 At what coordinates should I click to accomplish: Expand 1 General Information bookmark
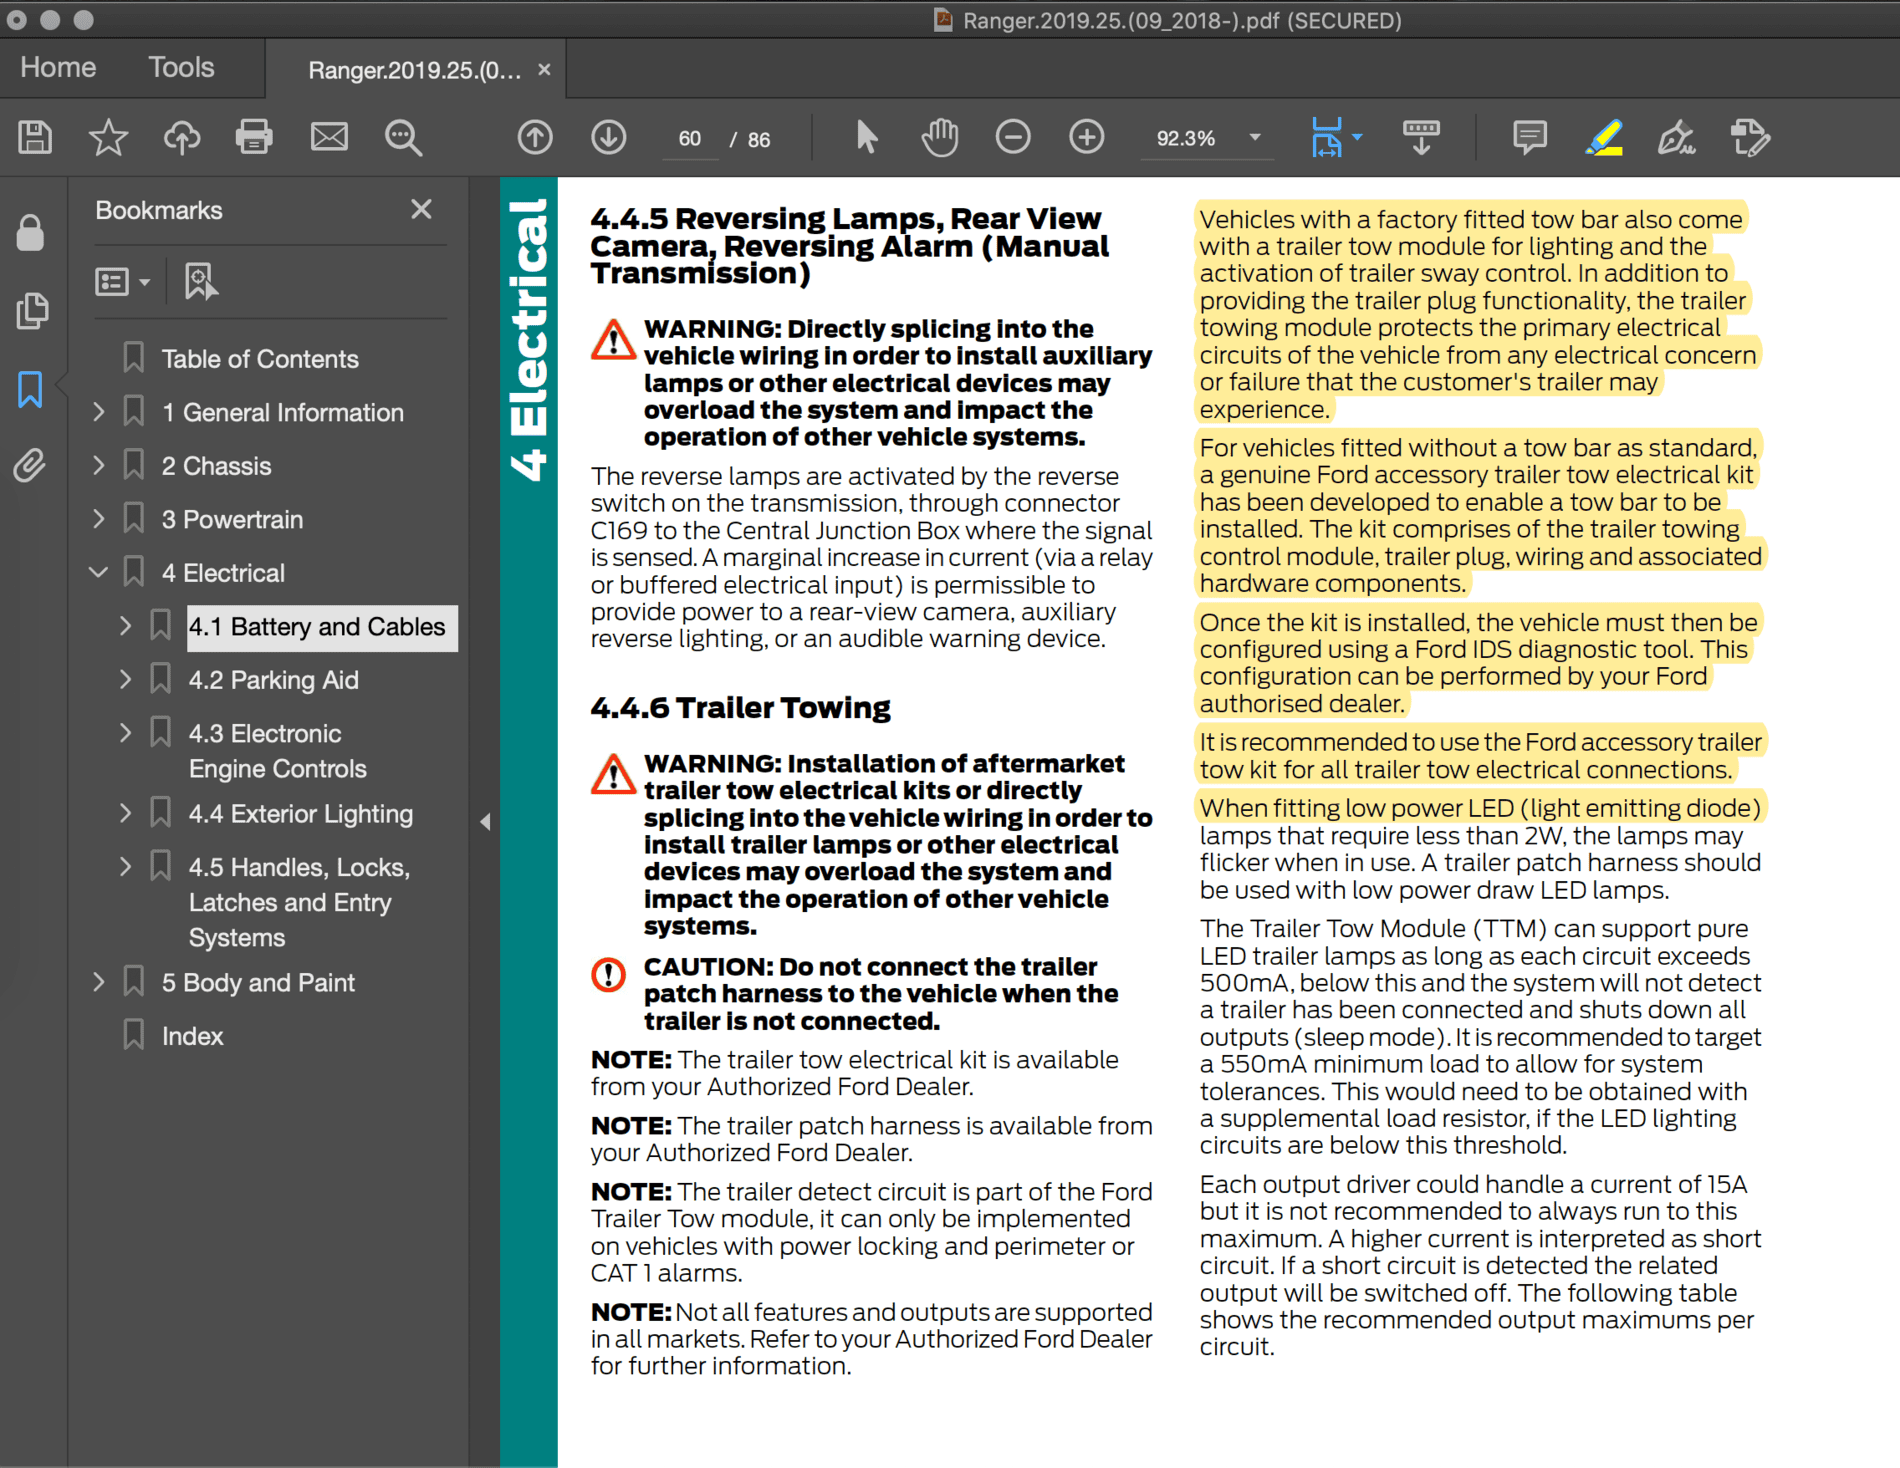(98, 411)
